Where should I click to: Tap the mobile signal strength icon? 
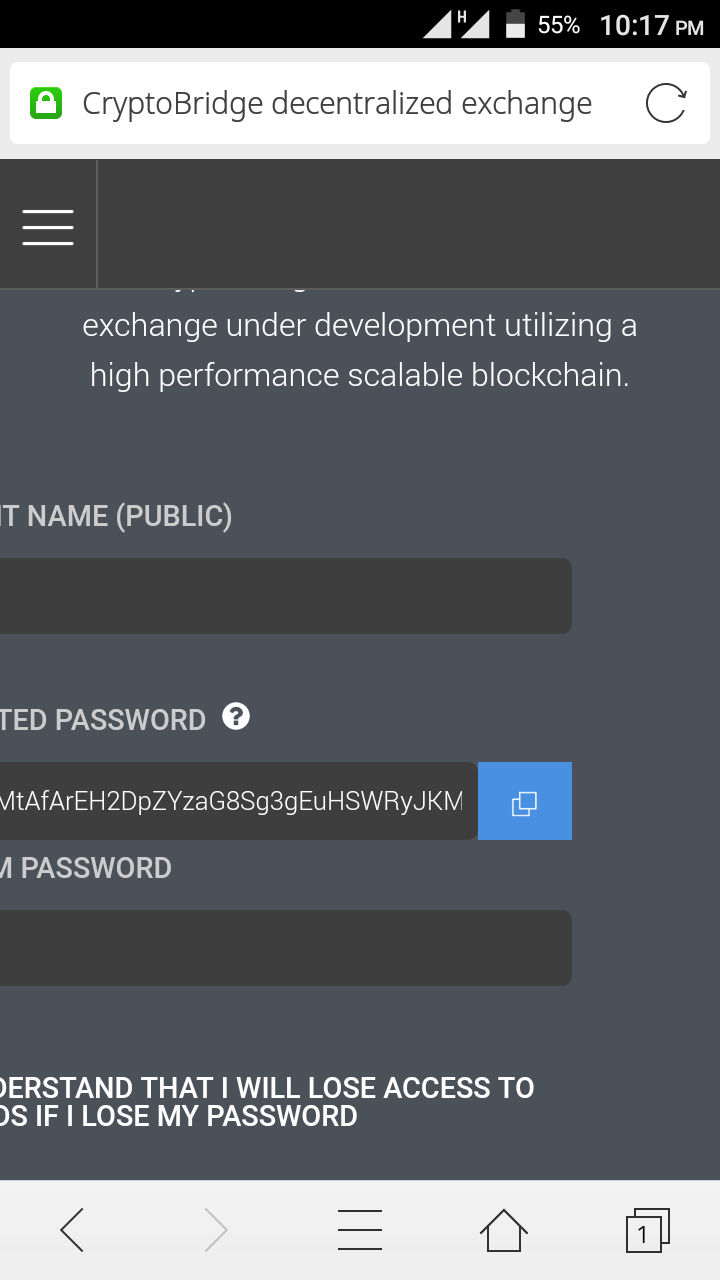pos(457,24)
